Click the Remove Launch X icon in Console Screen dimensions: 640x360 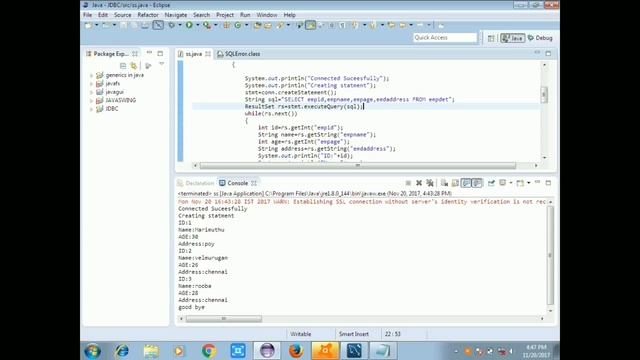tap(419, 183)
